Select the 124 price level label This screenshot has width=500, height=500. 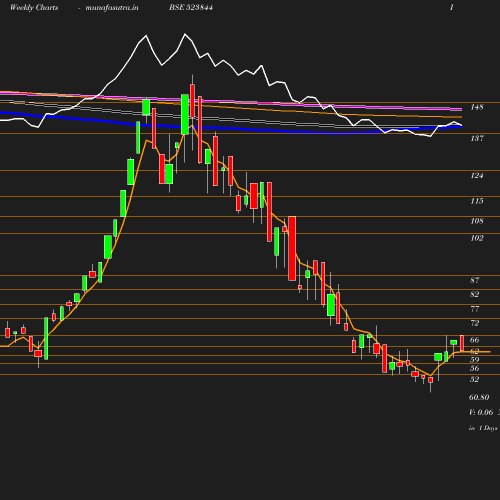477,175
